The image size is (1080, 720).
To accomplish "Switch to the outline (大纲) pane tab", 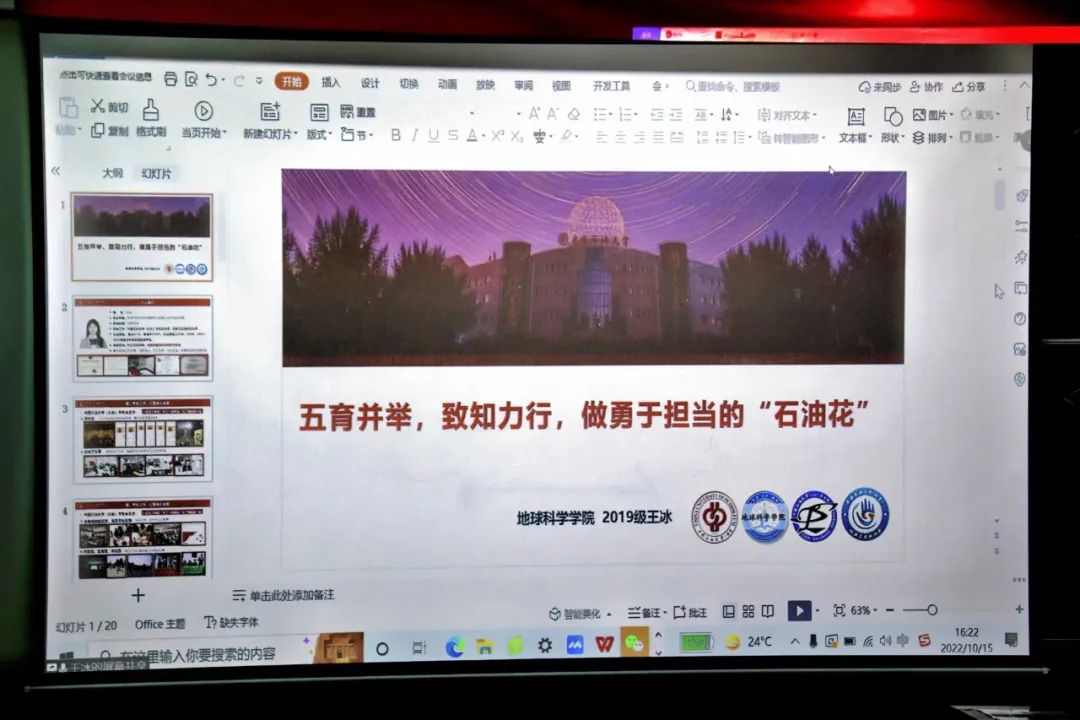I will coord(112,173).
